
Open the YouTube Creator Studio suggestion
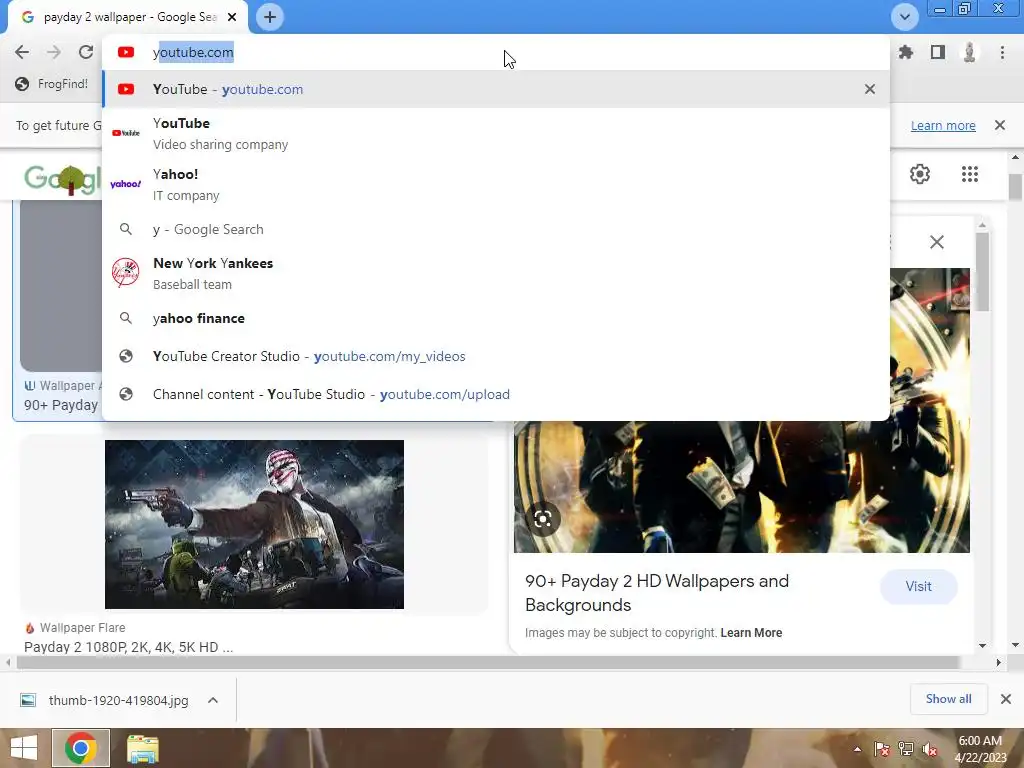click(496, 356)
